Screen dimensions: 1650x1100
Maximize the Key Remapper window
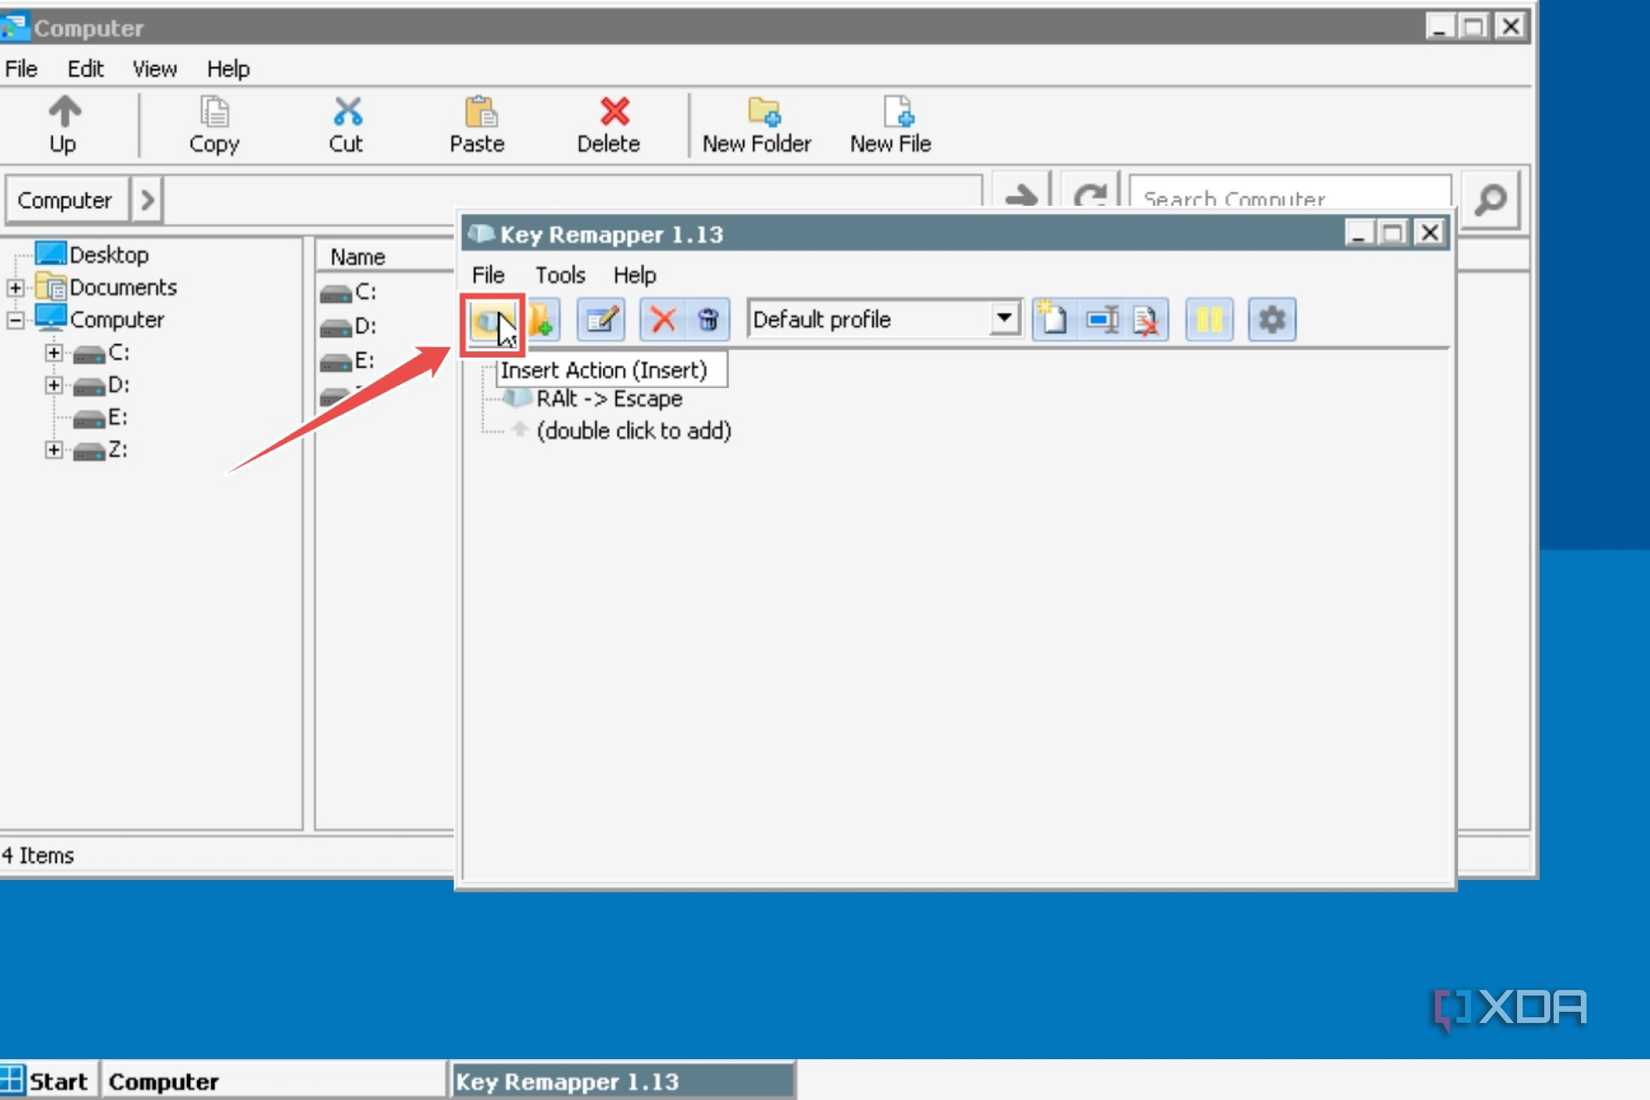[1393, 233]
